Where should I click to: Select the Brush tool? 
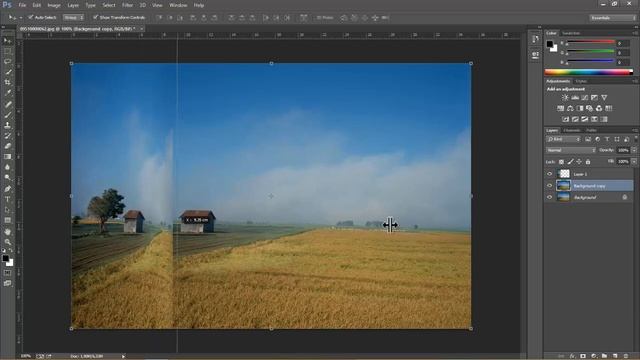click(x=7, y=114)
